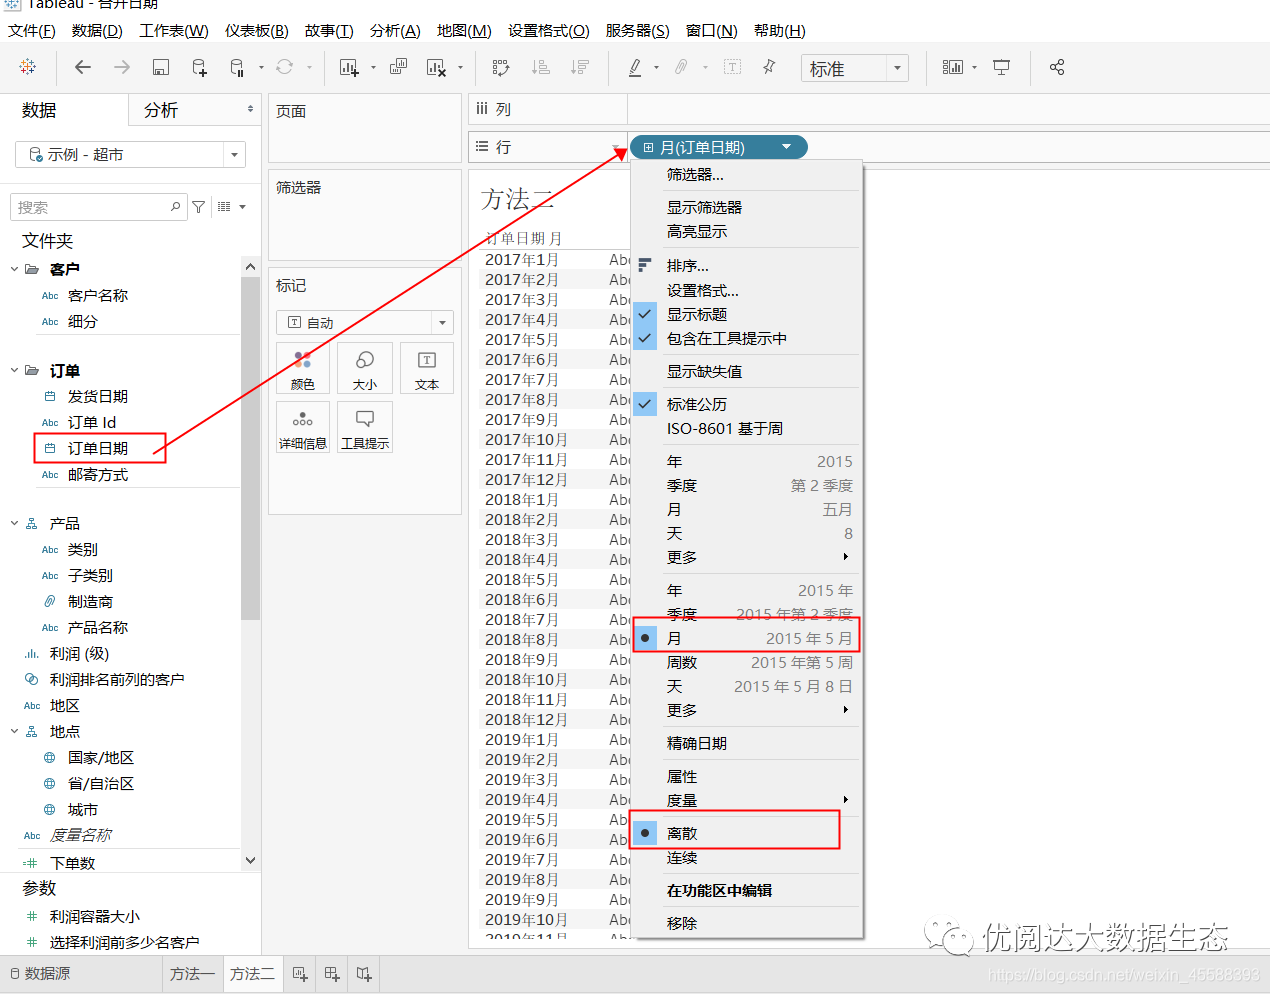Click the Detail (详细信息) marks button

pos(303,427)
